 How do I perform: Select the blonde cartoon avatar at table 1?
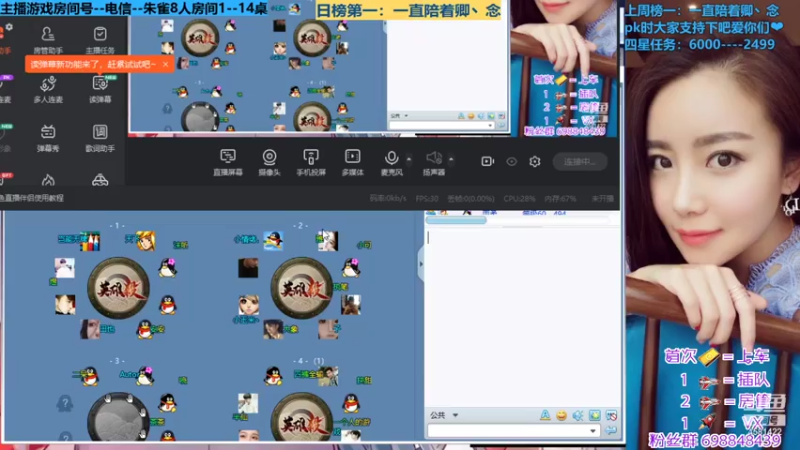[x=145, y=241]
